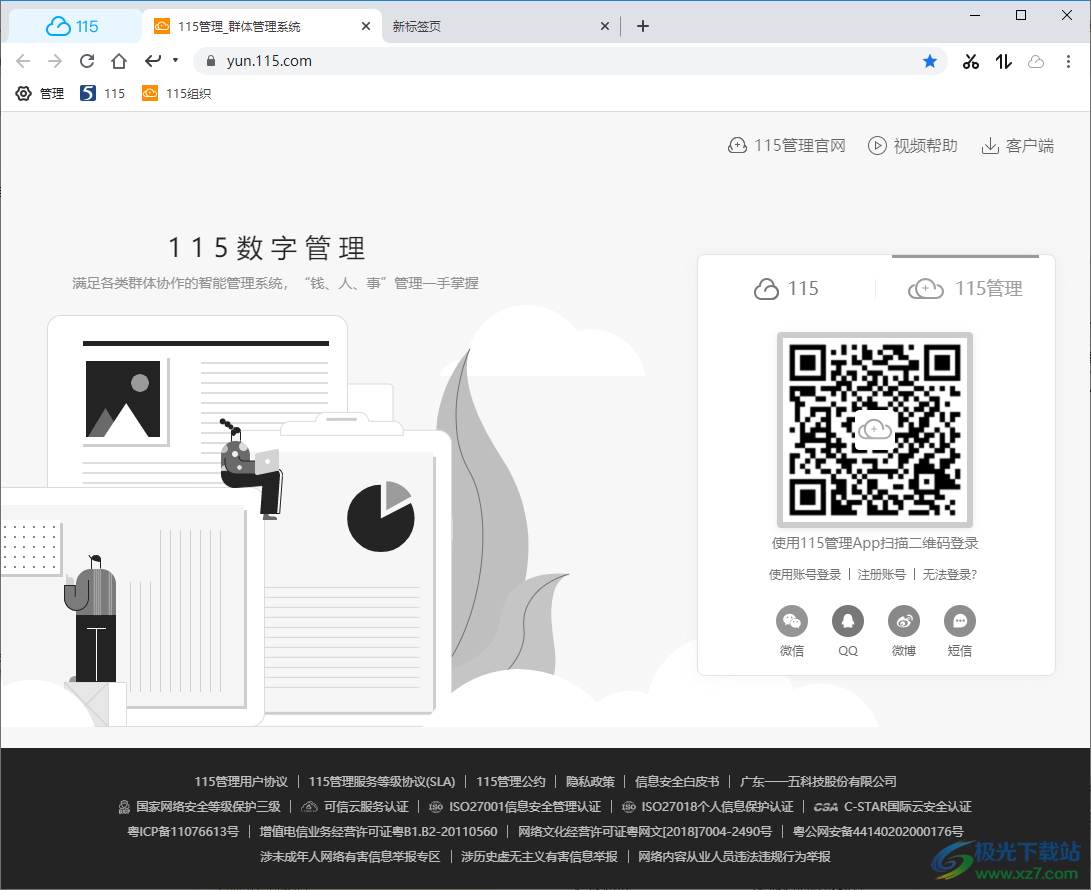Select the 115管理_群体管理系统 tab
The width and height of the screenshot is (1091, 890).
coord(262,26)
